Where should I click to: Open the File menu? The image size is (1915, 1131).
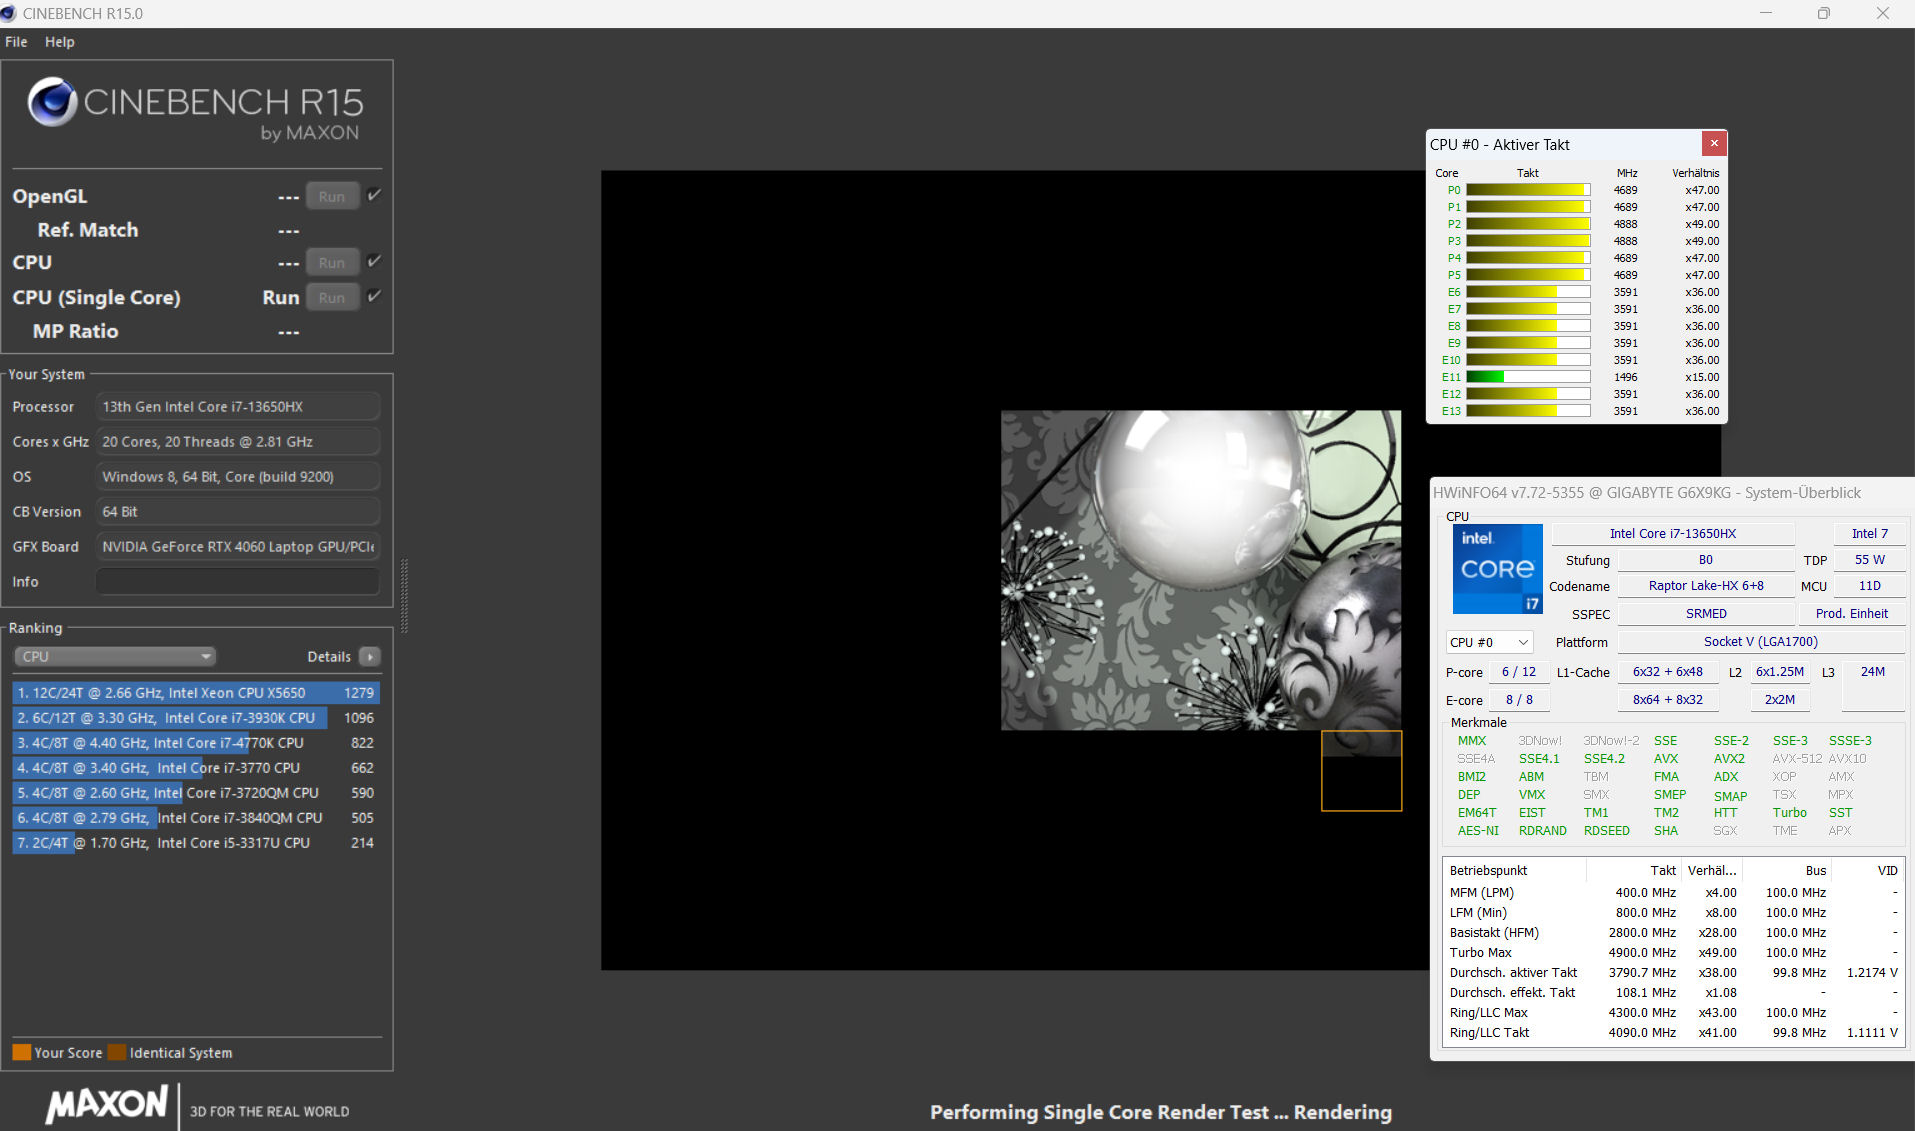(16, 42)
